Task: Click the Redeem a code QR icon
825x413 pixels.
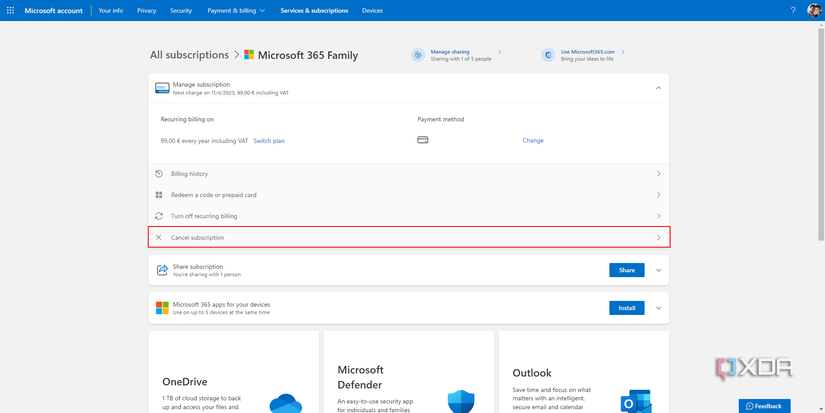Action: [159, 195]
